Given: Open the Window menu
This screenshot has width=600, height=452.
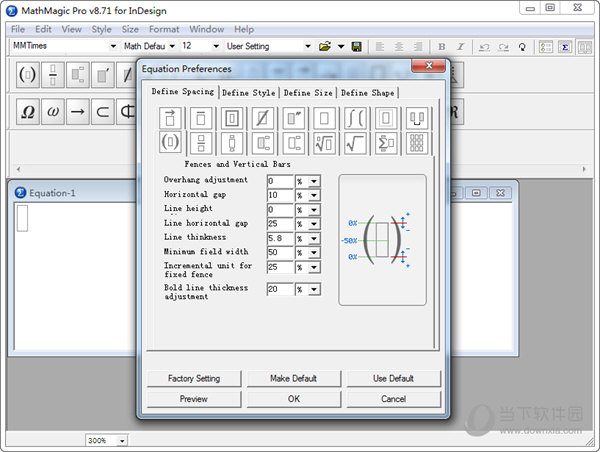Looking at the screenshot, I should 207,29.
